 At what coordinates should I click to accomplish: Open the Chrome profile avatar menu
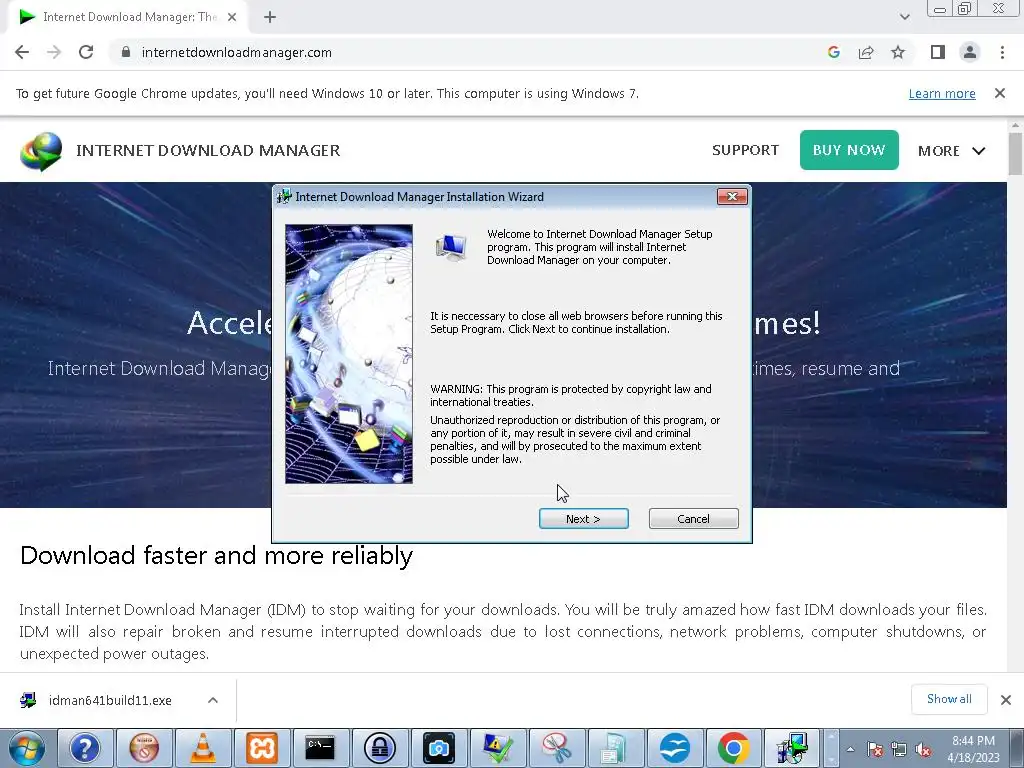970,52
